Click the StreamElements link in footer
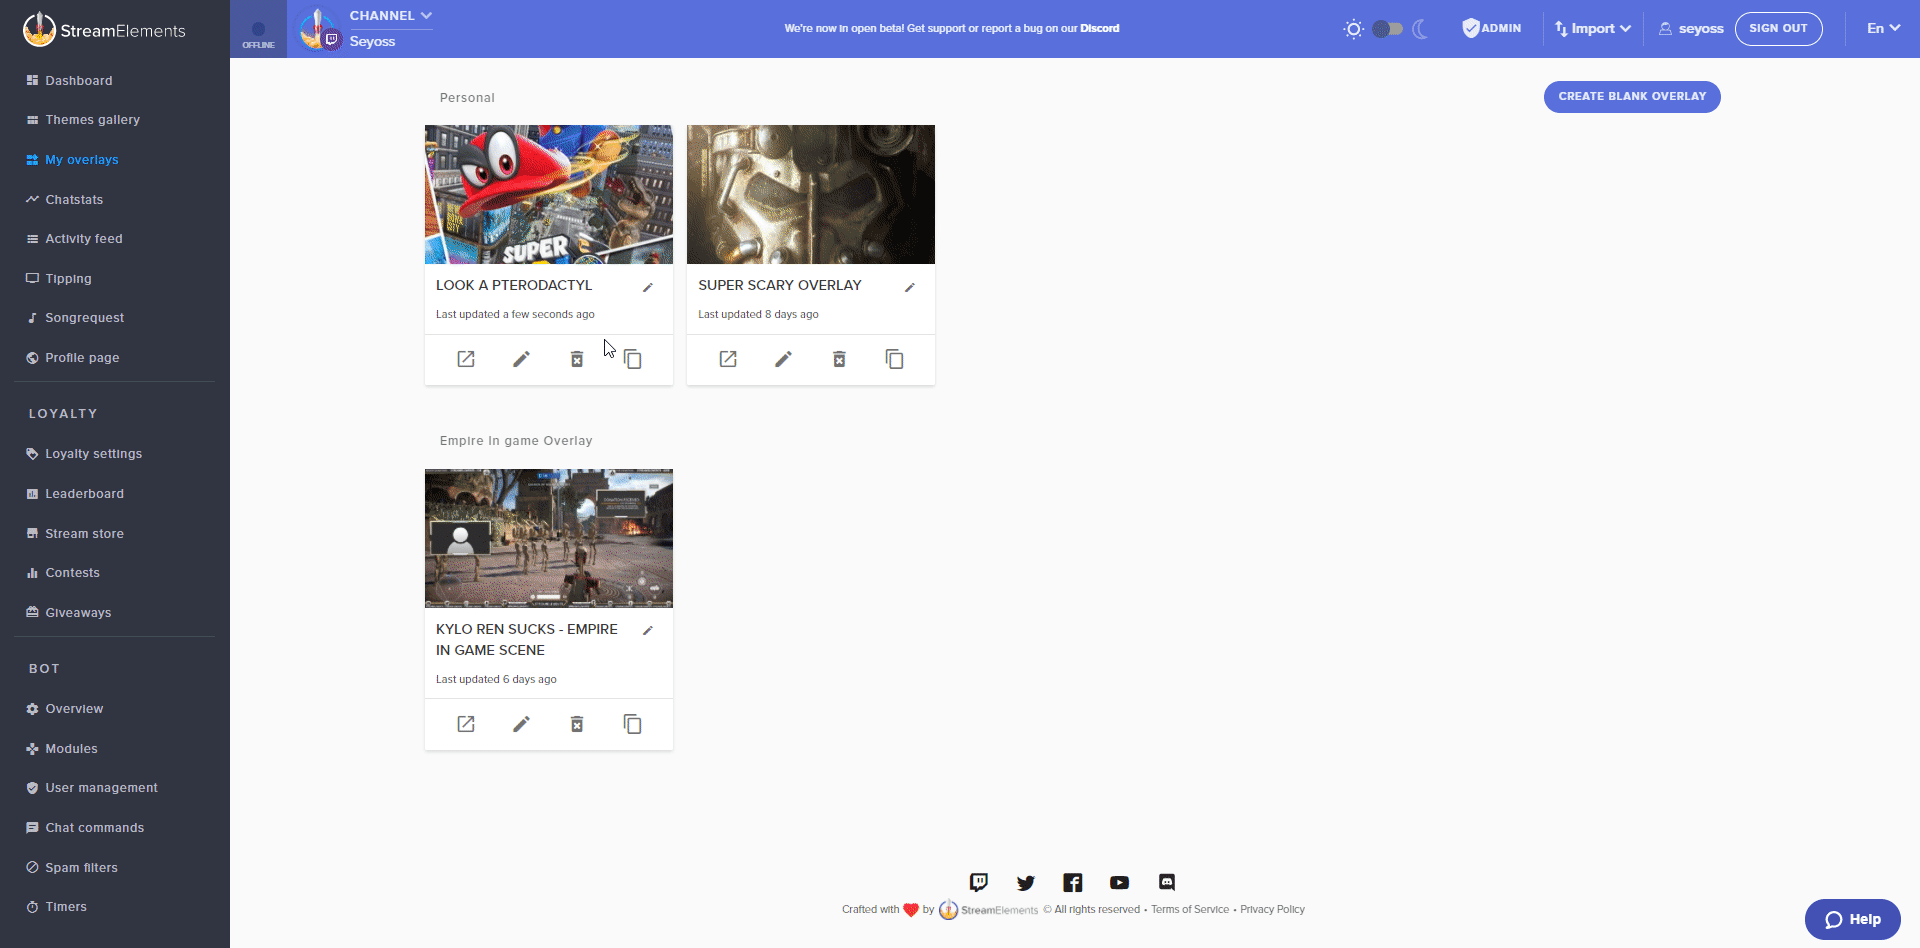1920x948 pixels. tap(989, 910)
